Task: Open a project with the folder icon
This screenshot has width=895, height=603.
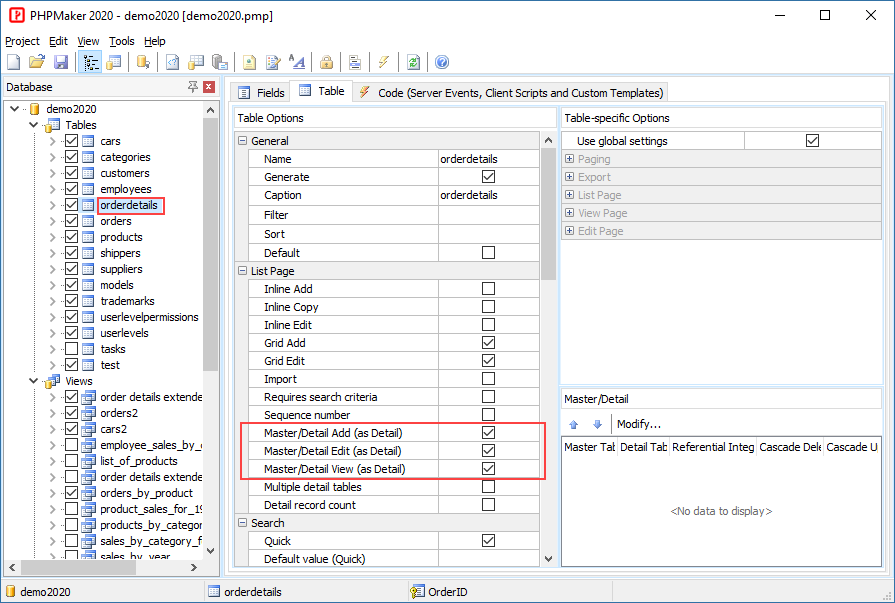Action: [x=38, y=62]
